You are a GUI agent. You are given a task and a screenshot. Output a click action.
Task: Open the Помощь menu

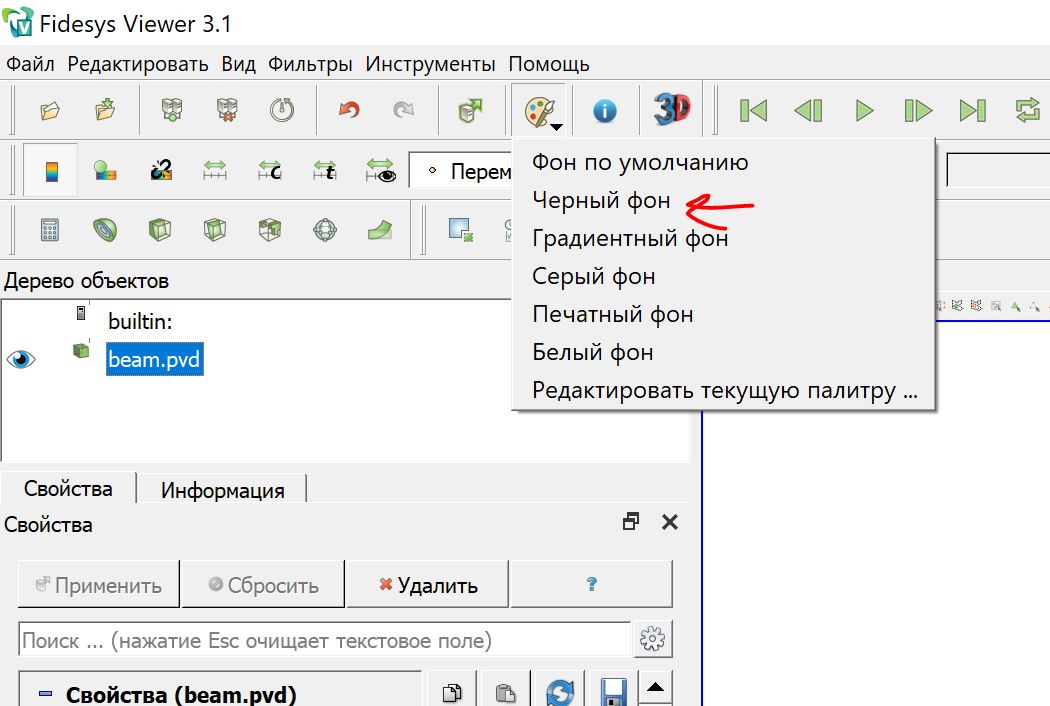pos(549,64)
